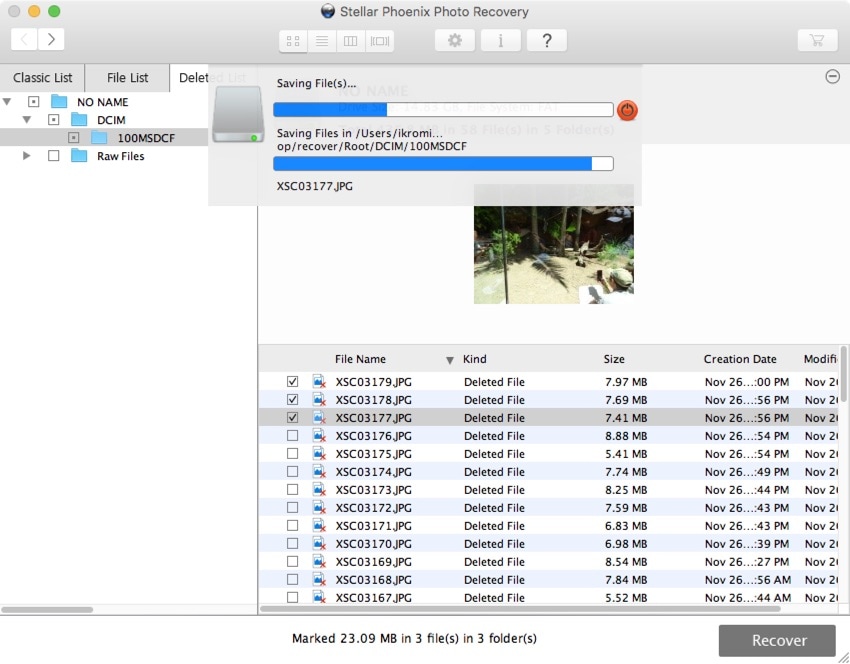Select the XSC03167.JPG file name

(374, 597)
